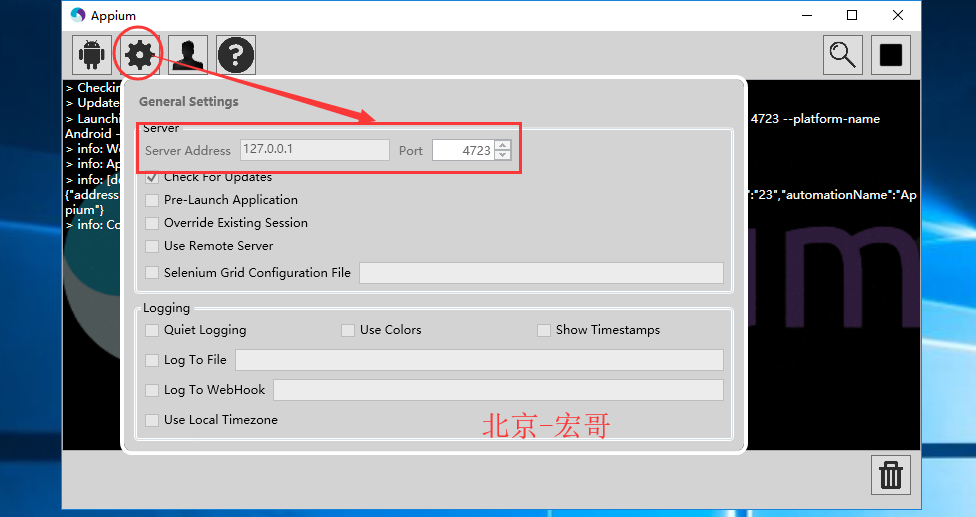Enable the Selenium Grid Configuration File checkbox
This screenshot has width=976, height=517.
152,272
